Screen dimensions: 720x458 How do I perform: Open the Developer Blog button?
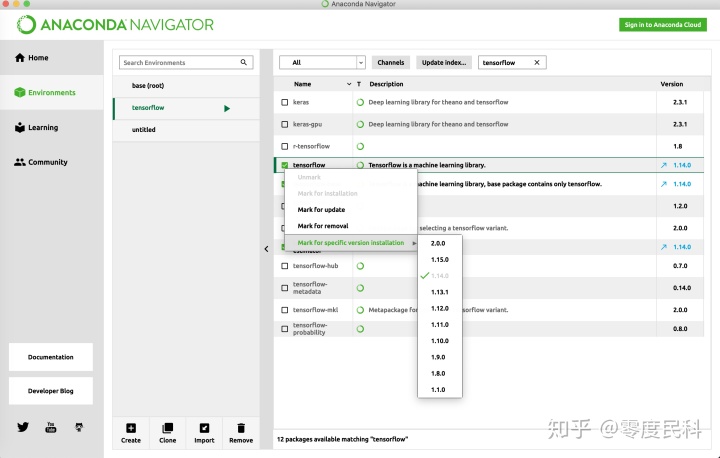tap(51, 391)
